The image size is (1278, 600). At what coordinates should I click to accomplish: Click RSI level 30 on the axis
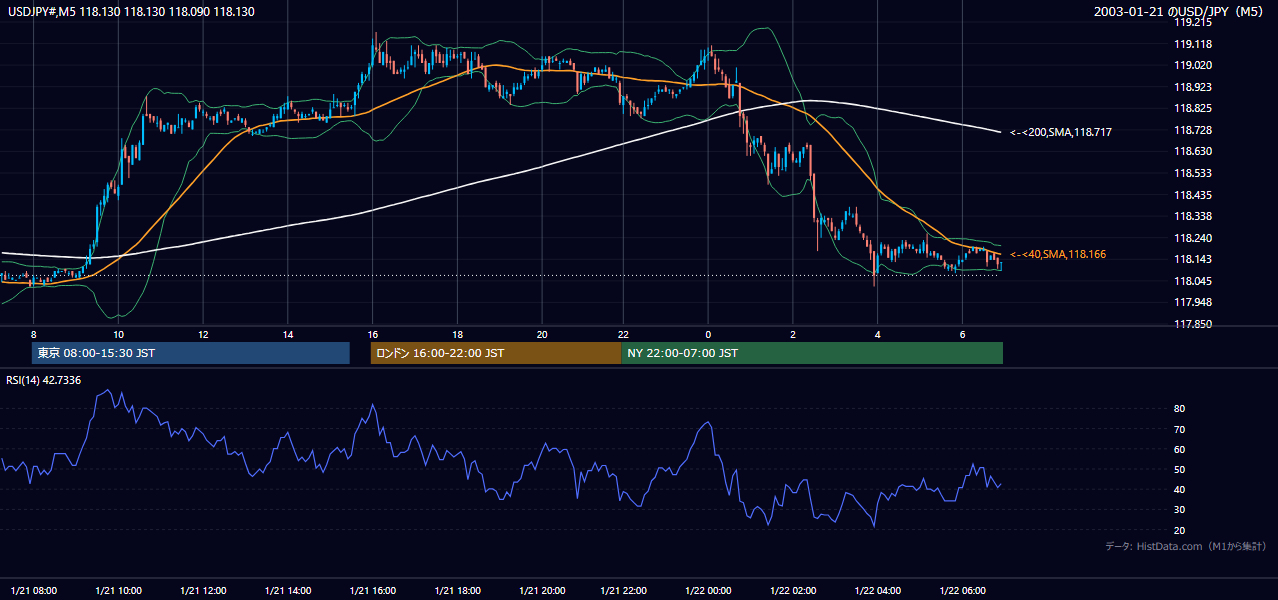(x=1180, y=510)
